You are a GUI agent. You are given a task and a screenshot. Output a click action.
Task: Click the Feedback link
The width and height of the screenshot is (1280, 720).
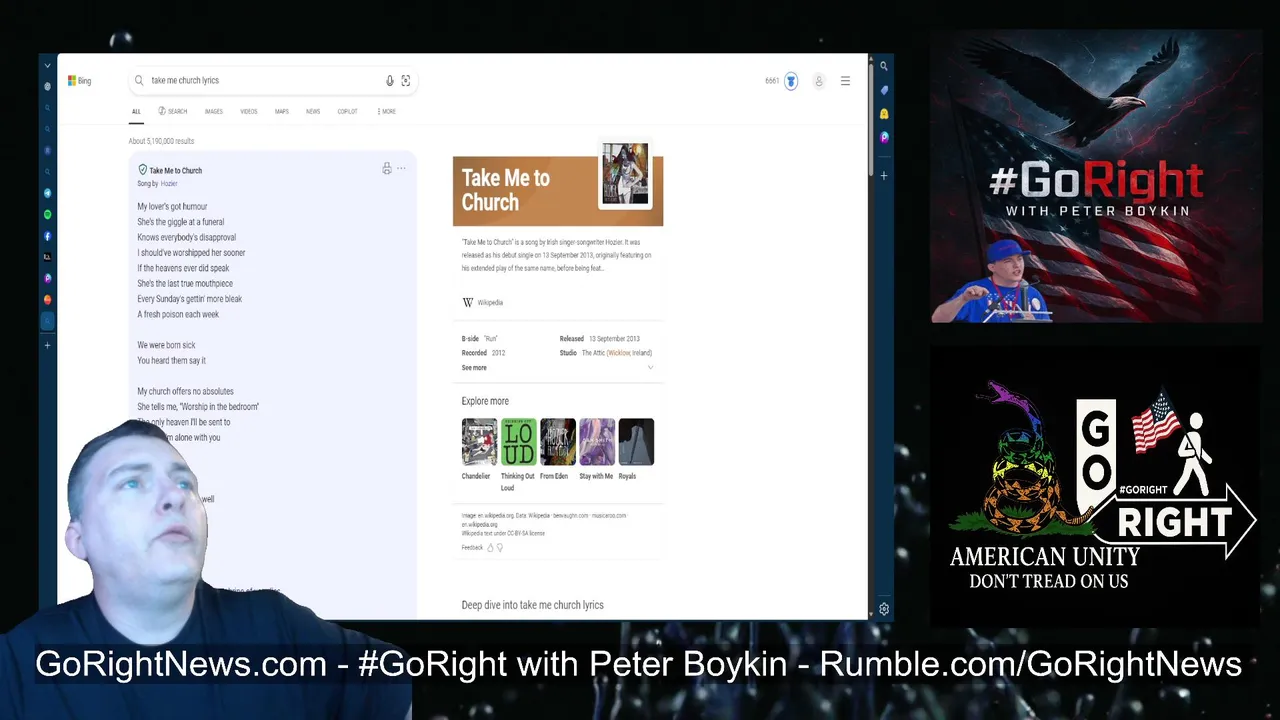pos(472,548)
